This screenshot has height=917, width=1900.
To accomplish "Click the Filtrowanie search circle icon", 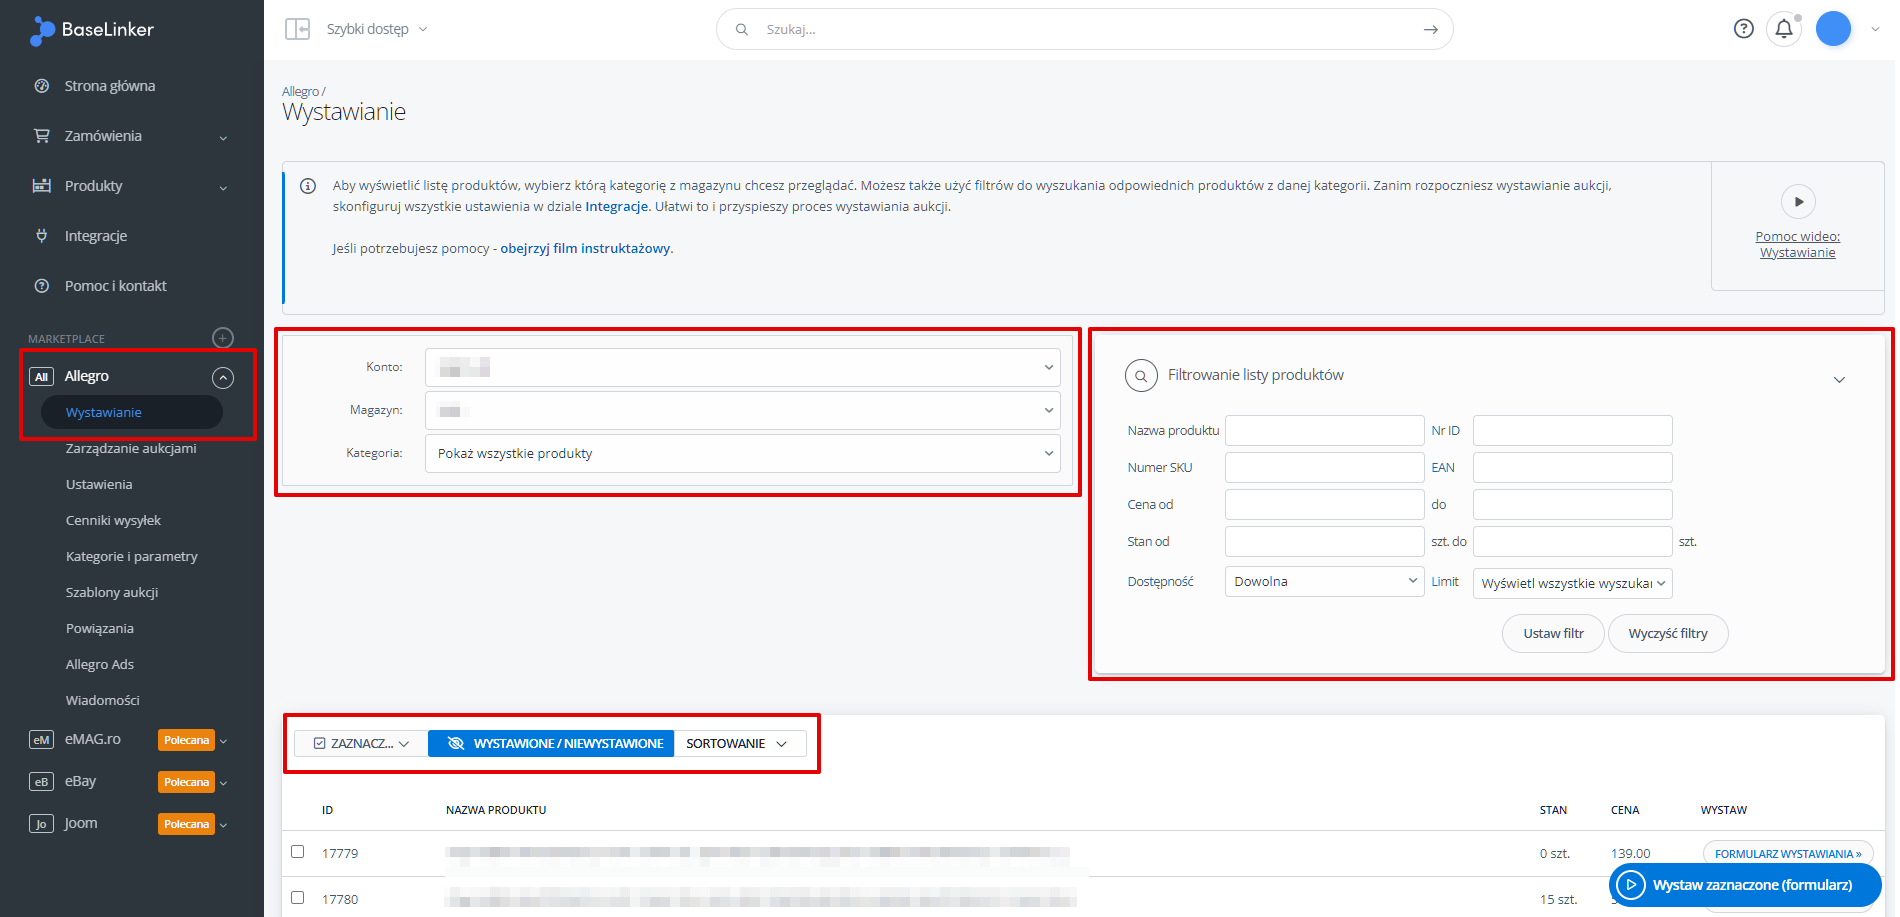I will (x=1141, y=376).
